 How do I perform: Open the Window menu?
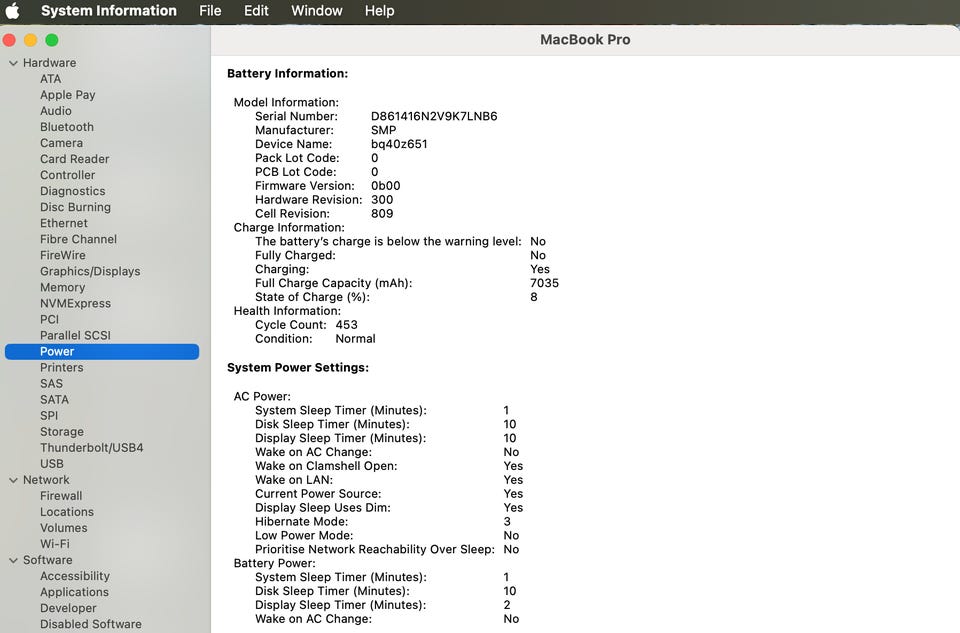(x=317, y=10)
